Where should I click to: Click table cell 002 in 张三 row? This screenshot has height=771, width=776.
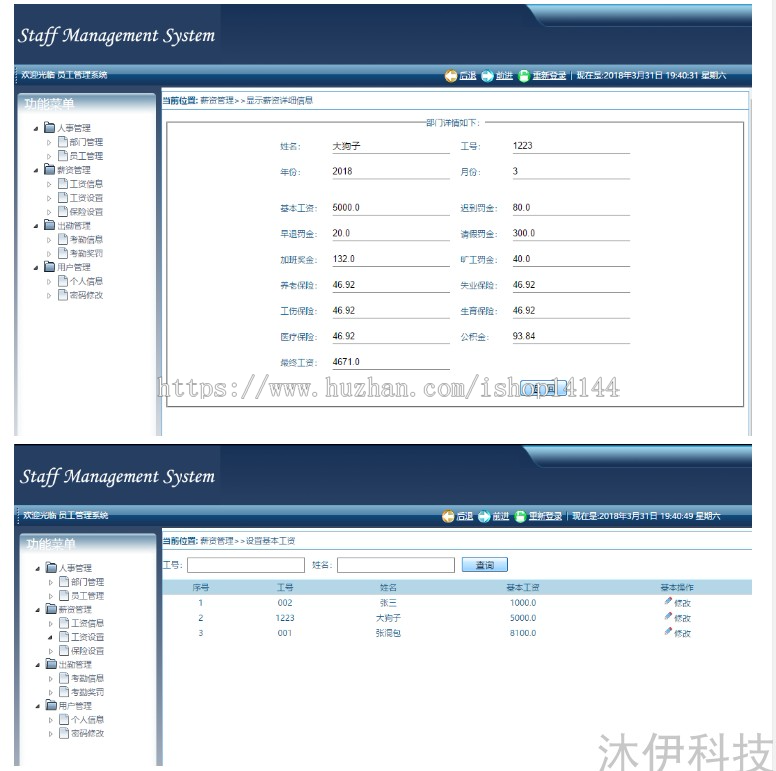coord(285,603)
